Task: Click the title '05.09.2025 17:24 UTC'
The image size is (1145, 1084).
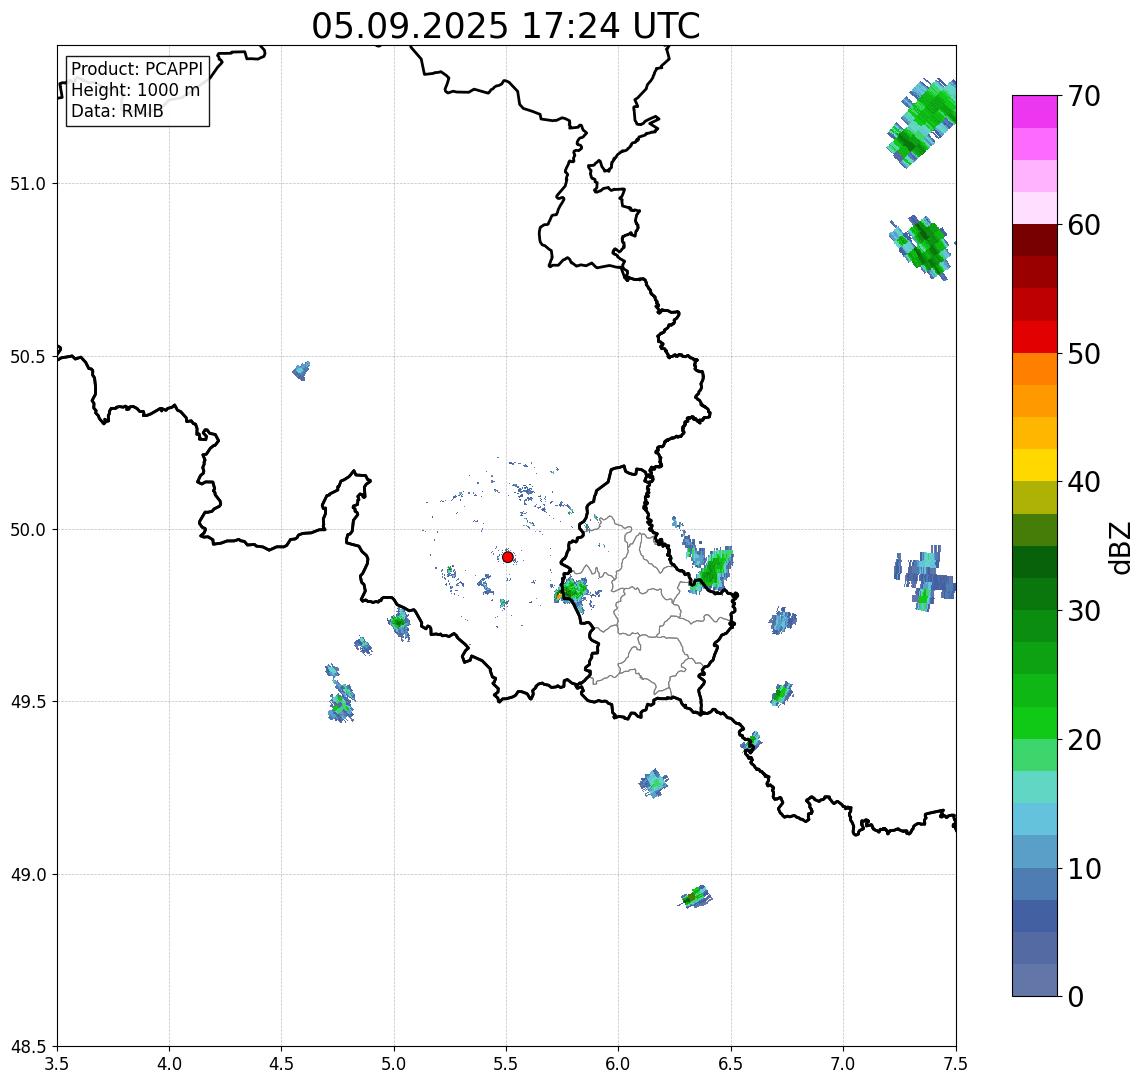Action: click(x=505, y=26)
